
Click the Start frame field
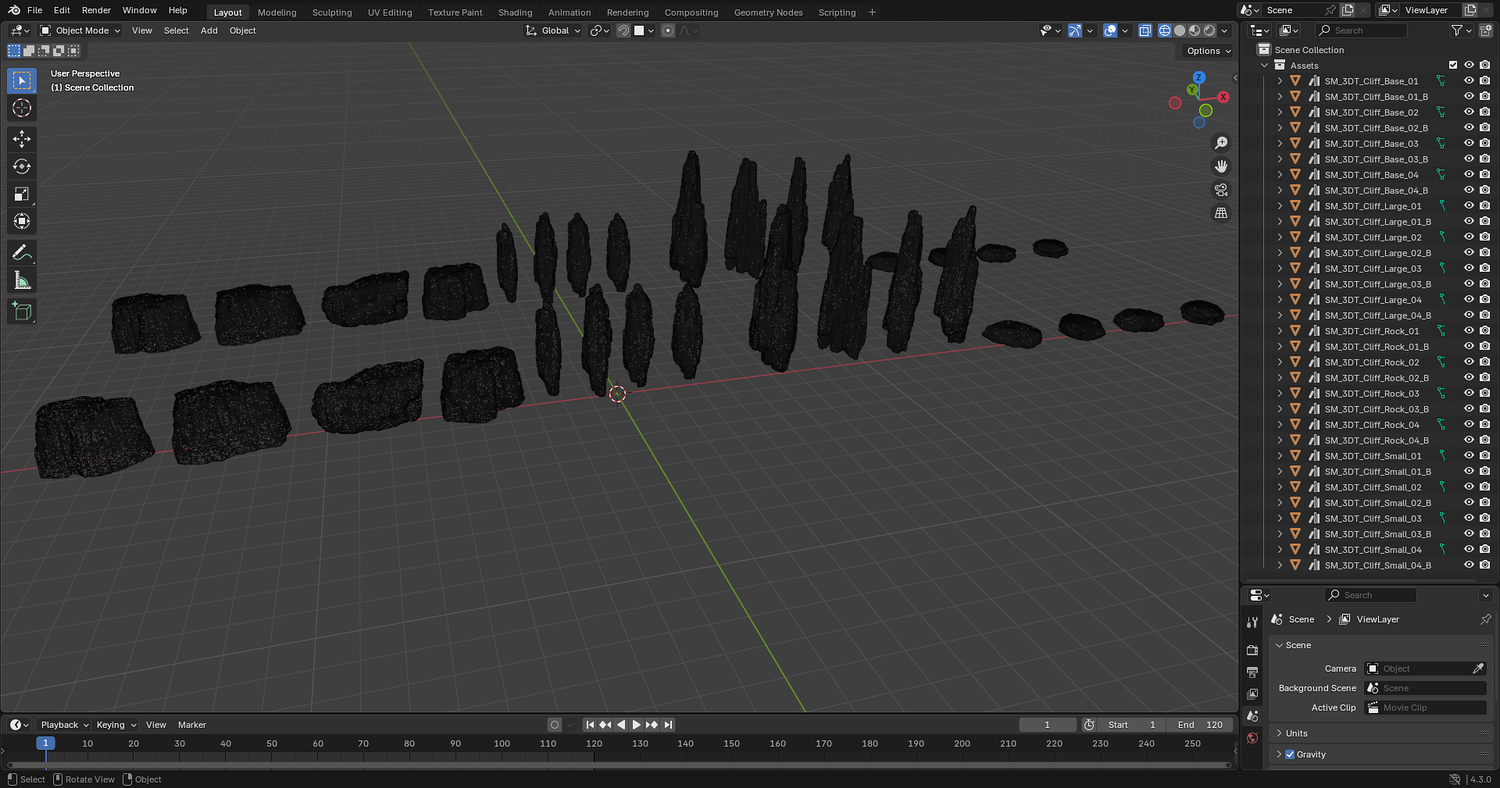tap(1133, 725)
